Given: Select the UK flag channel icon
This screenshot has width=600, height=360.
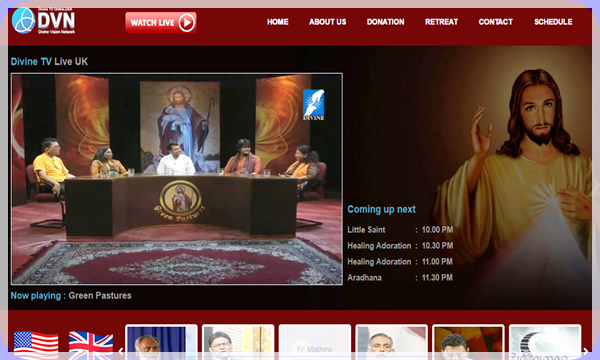Looking at the screenshot, I should point(91,345).
